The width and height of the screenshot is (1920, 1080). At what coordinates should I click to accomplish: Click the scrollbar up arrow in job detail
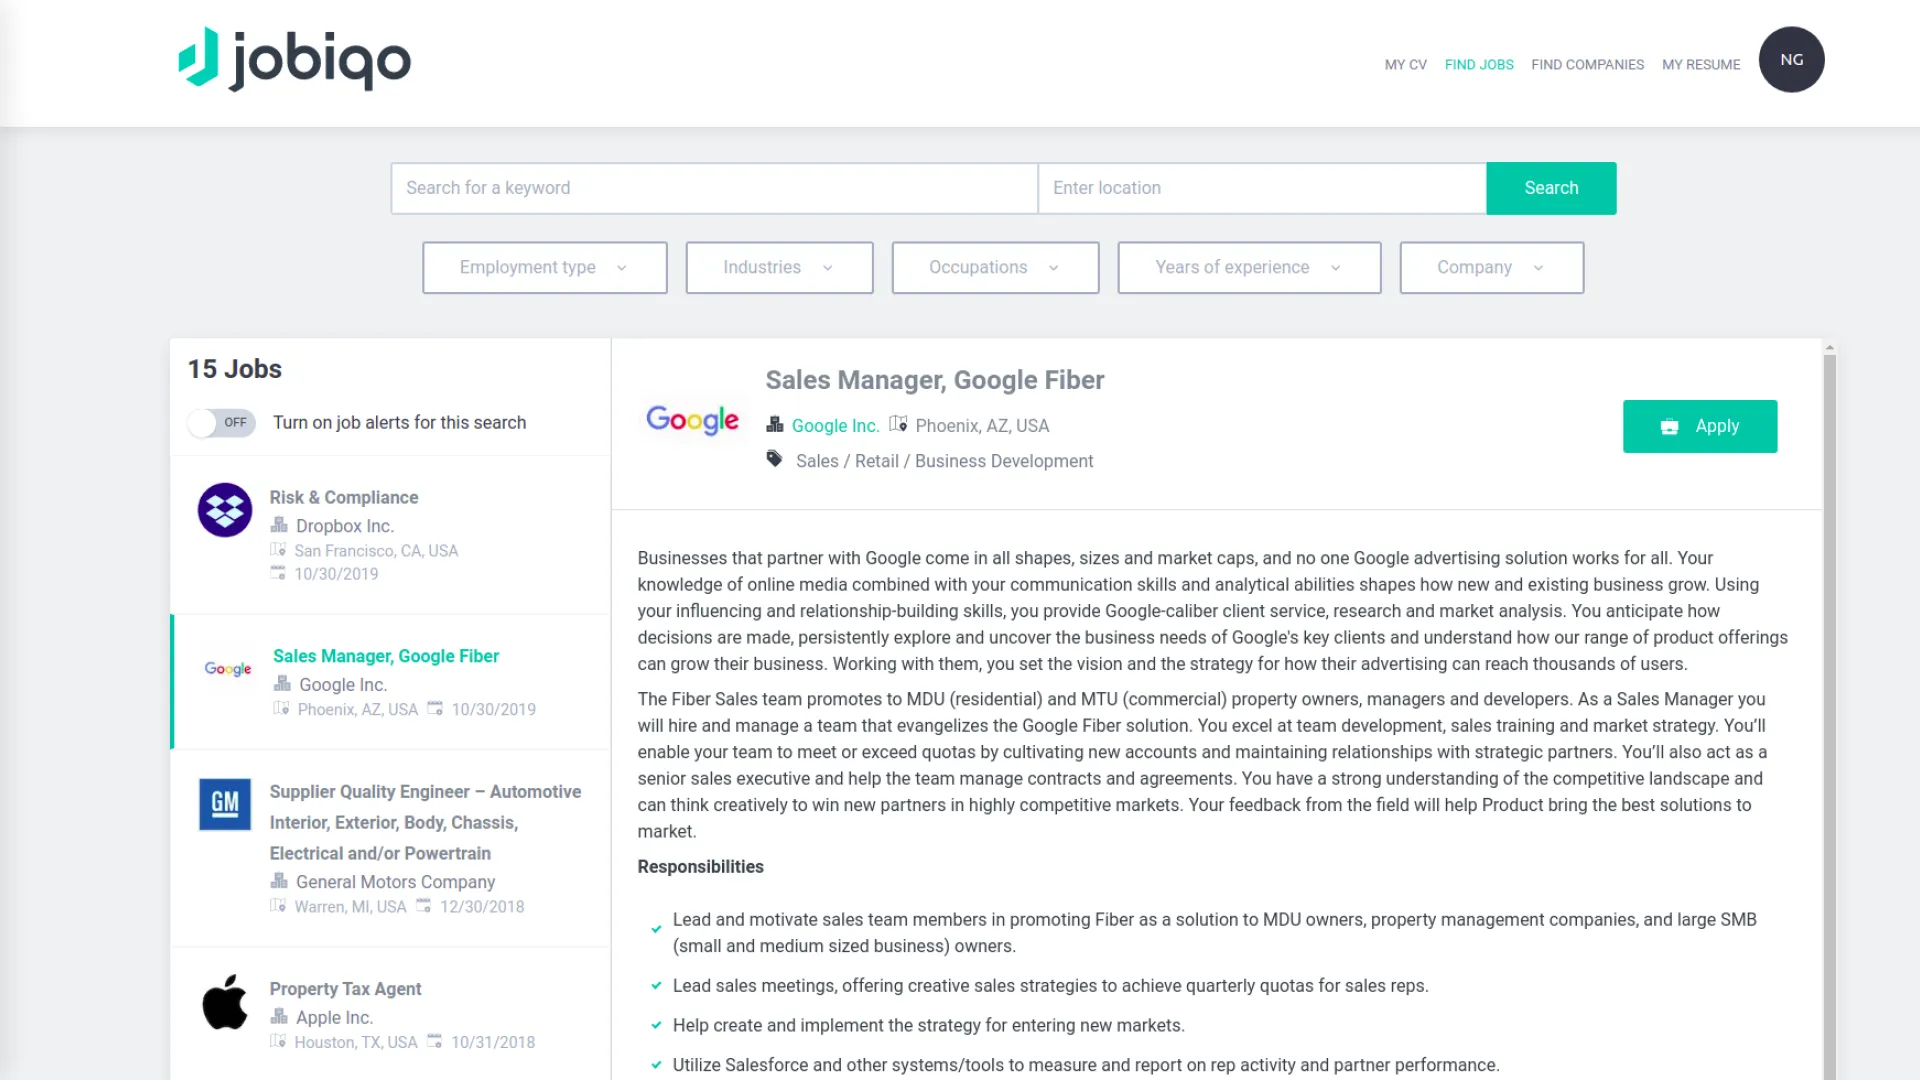point(1829,348)
